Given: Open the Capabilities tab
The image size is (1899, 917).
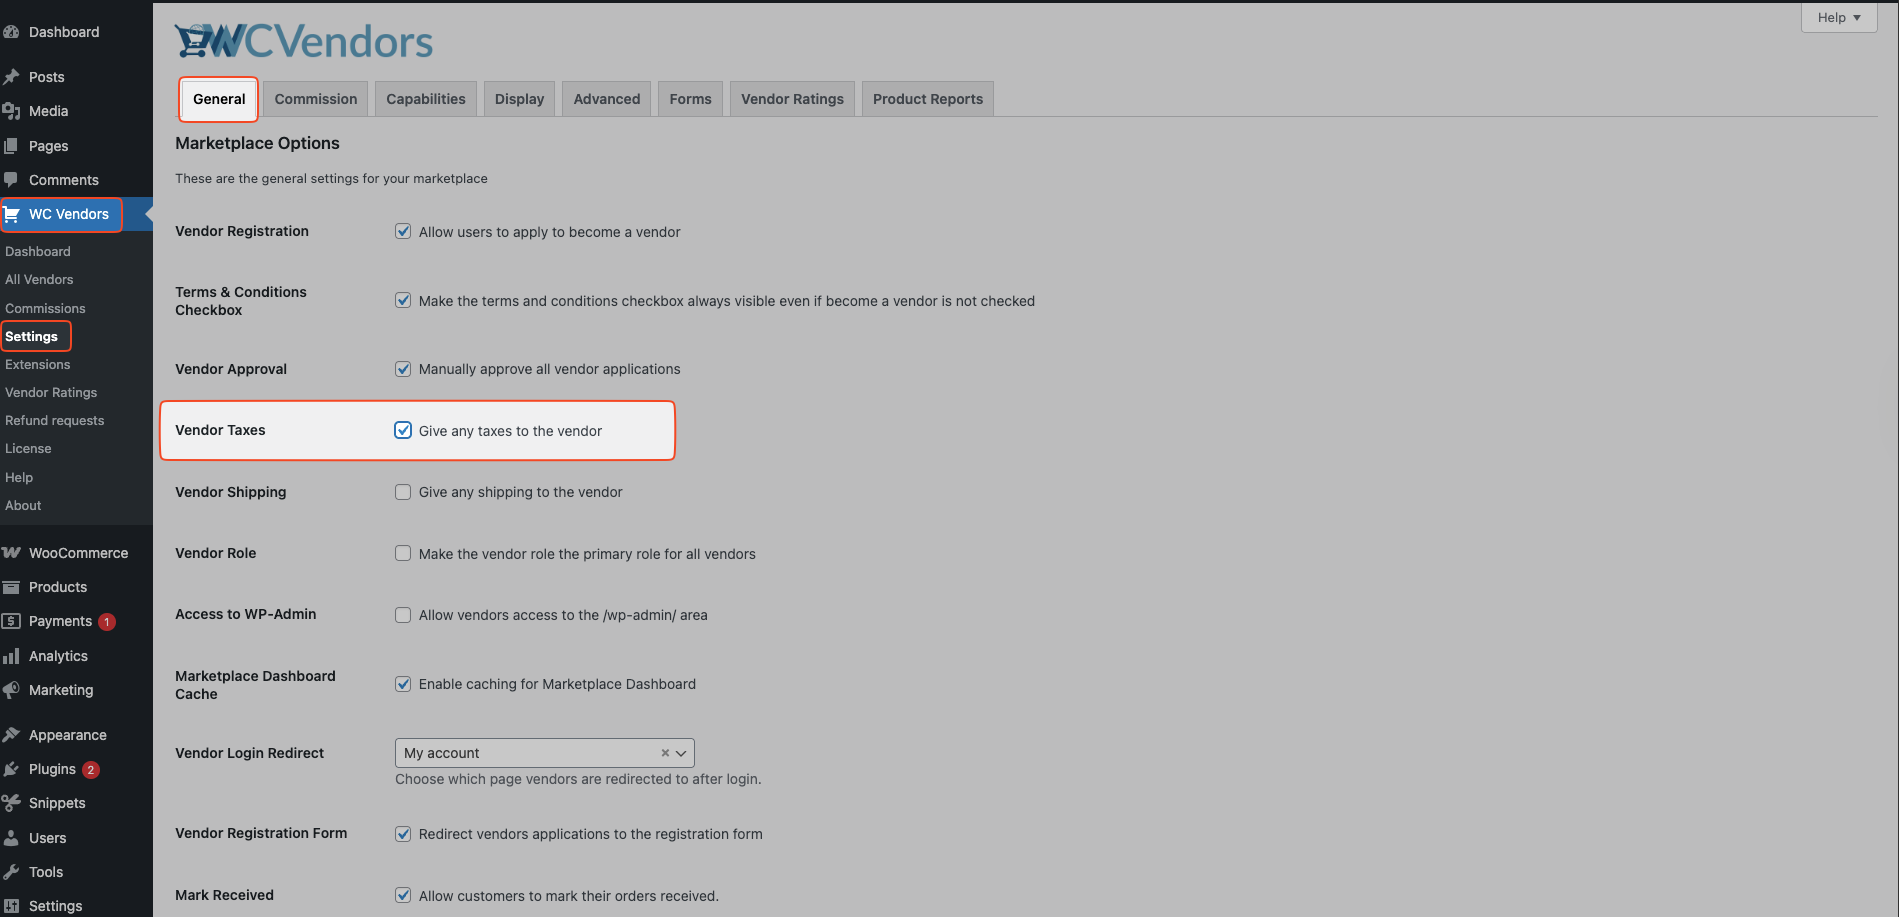Looking at the screenshot, I should (x=426, y=99).
